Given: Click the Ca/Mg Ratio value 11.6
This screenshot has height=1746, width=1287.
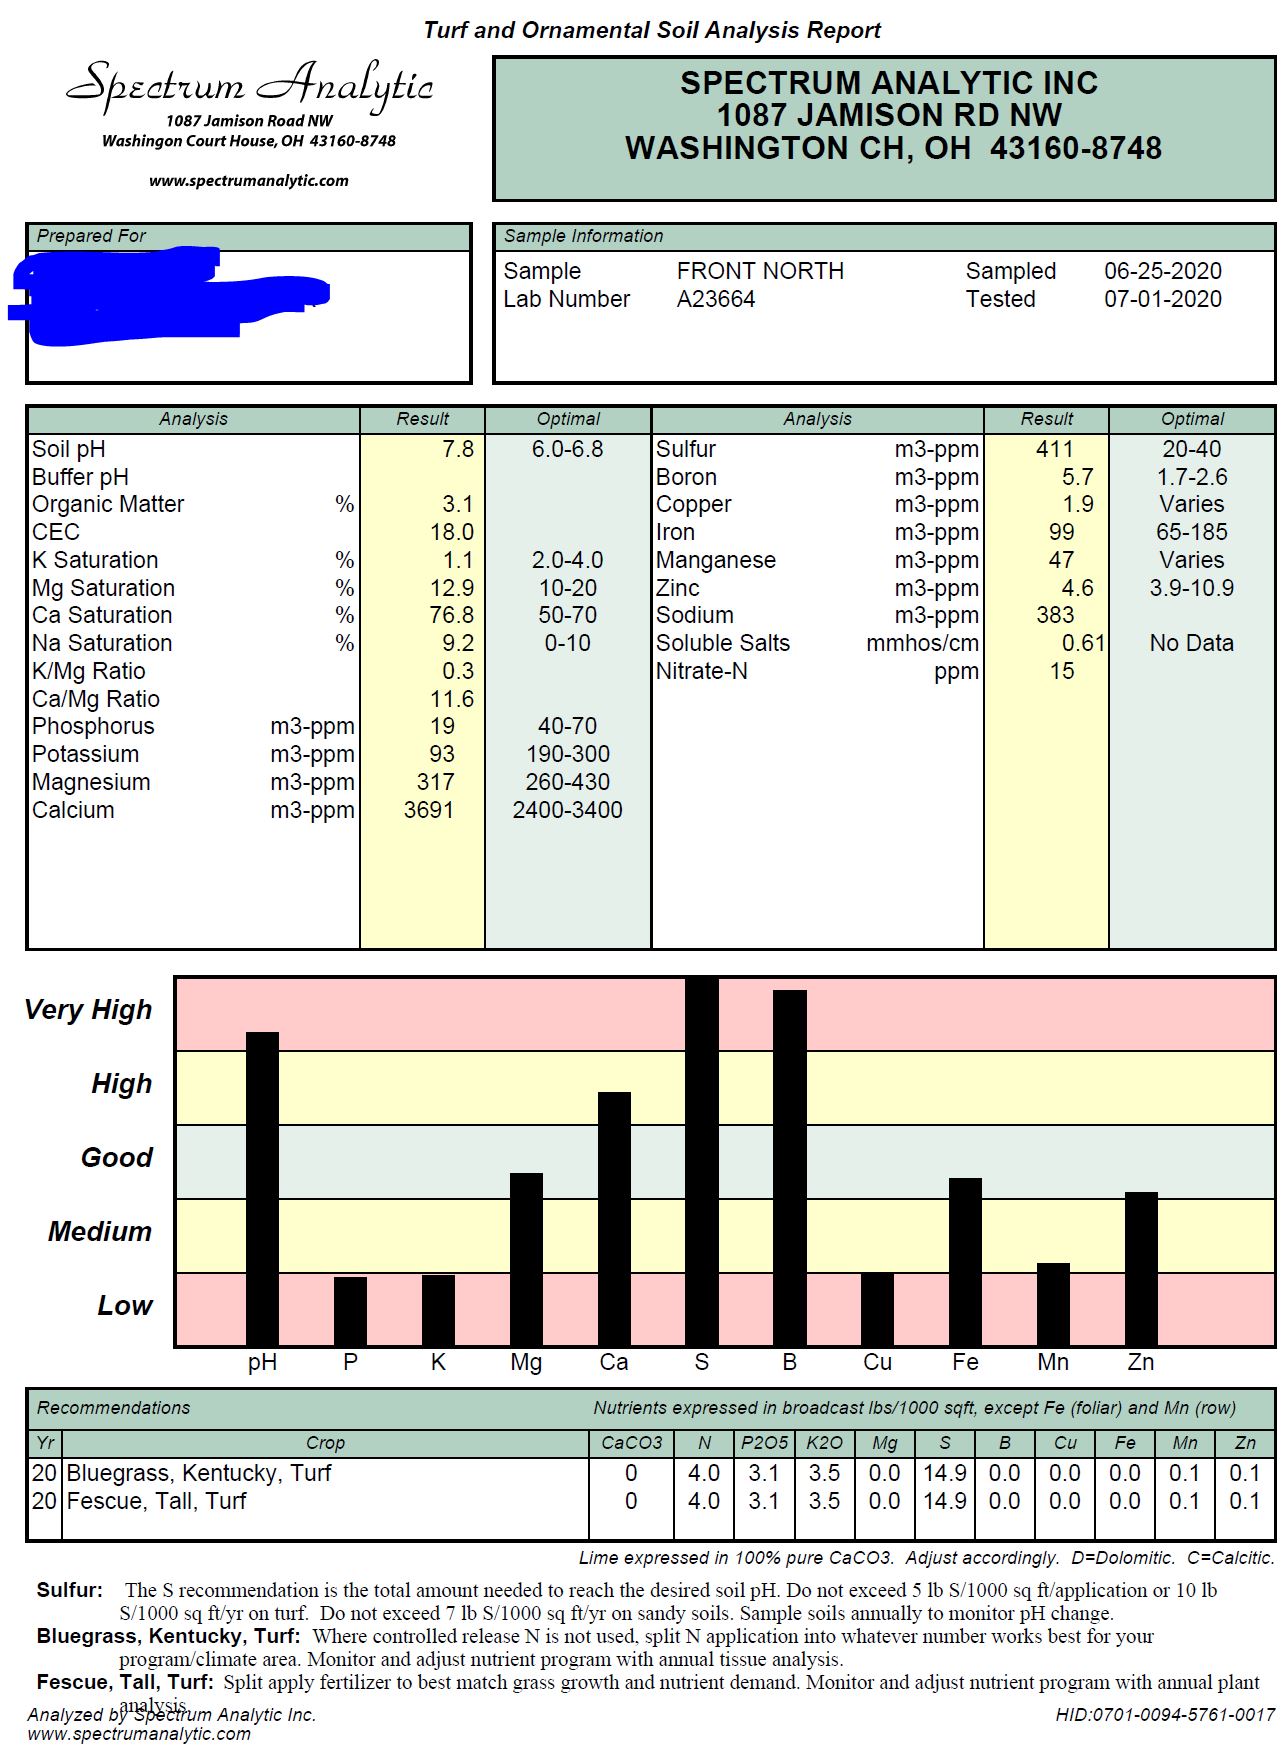Looking at the screenshot, I should [452, 699].
